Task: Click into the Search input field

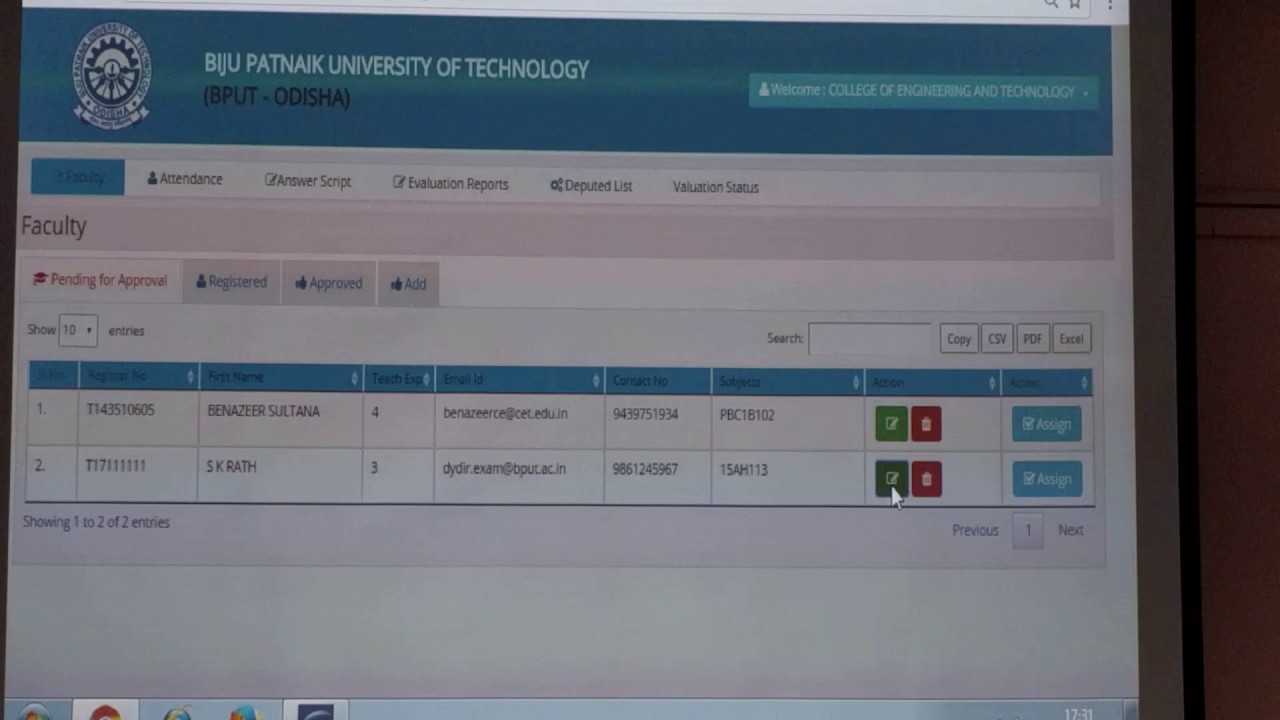Action: point(869,339)
